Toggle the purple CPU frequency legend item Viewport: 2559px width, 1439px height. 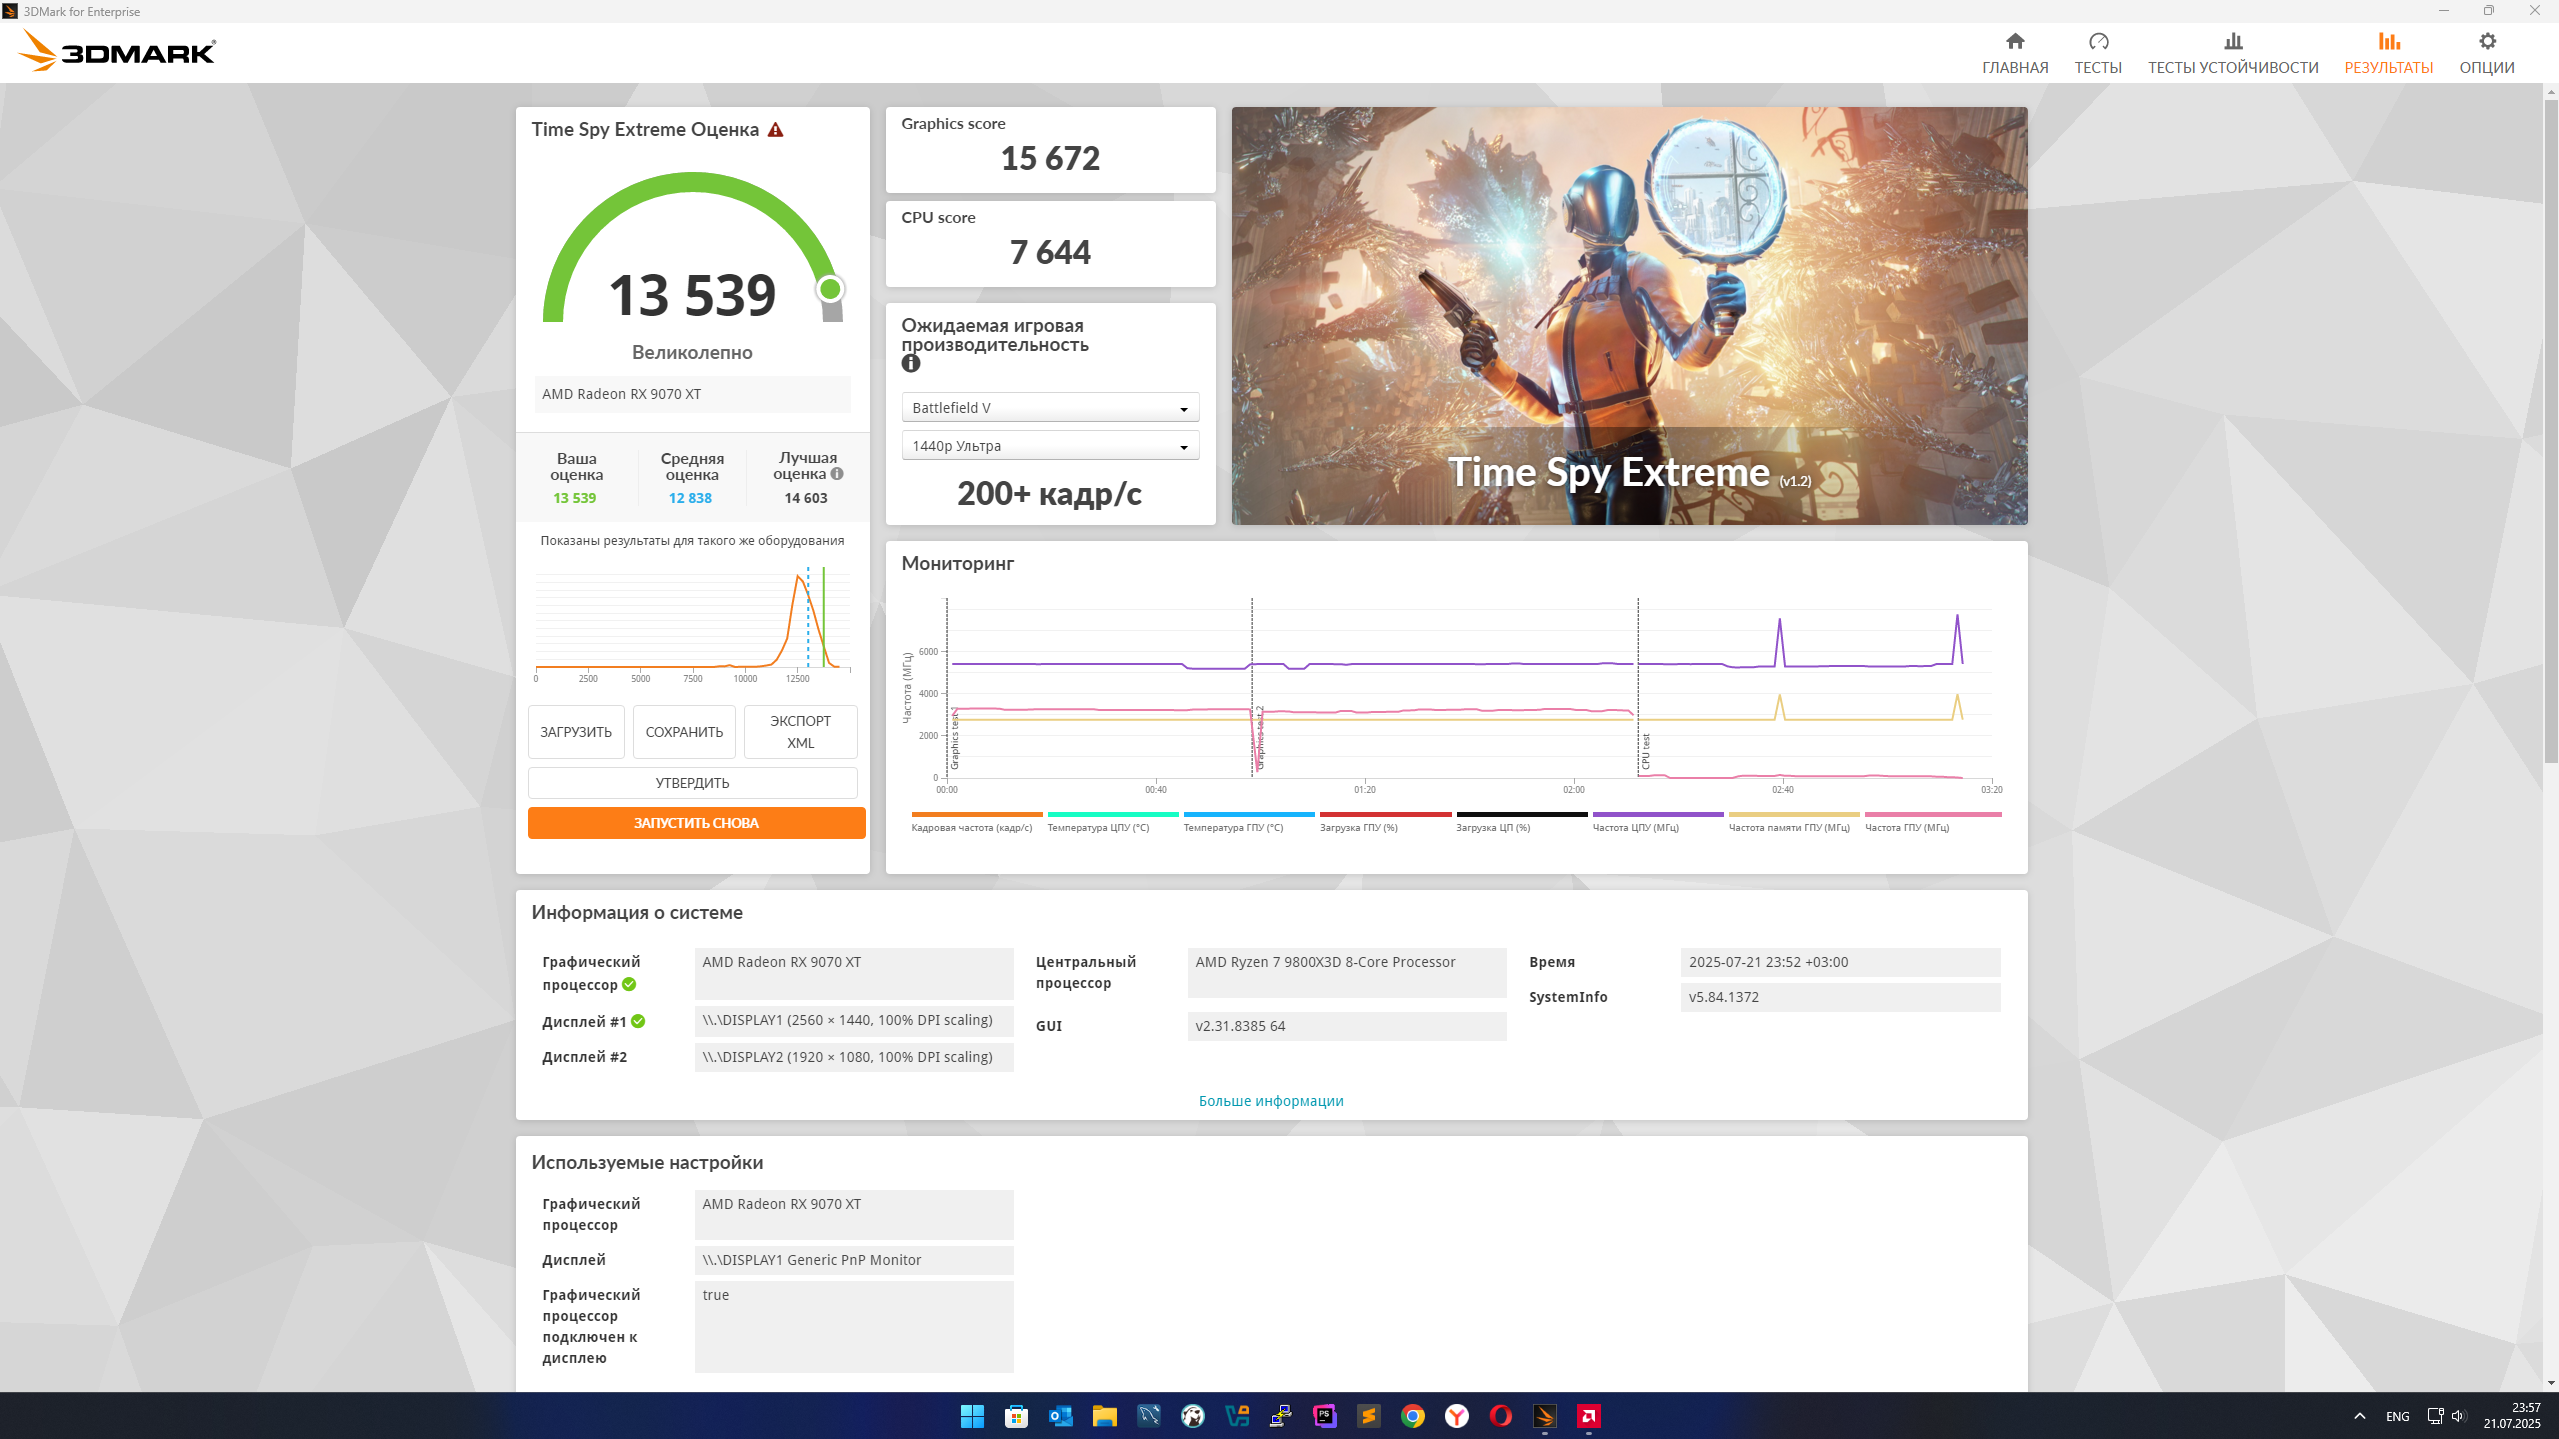point(1657,821)
